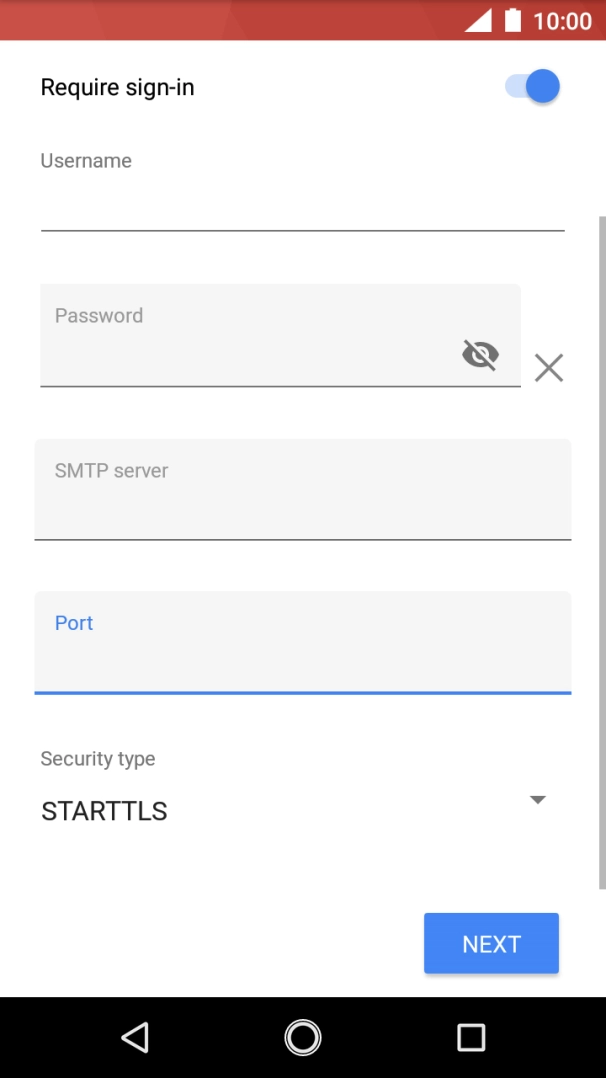Tap the Back navigation arrow
606x1078 pixels.
(x=135, y=1037)
